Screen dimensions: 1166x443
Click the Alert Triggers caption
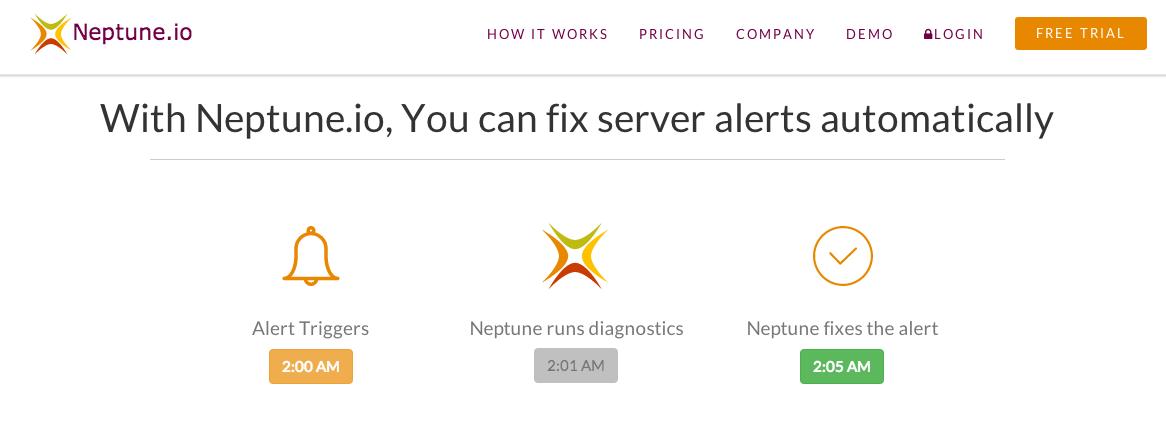310,329
